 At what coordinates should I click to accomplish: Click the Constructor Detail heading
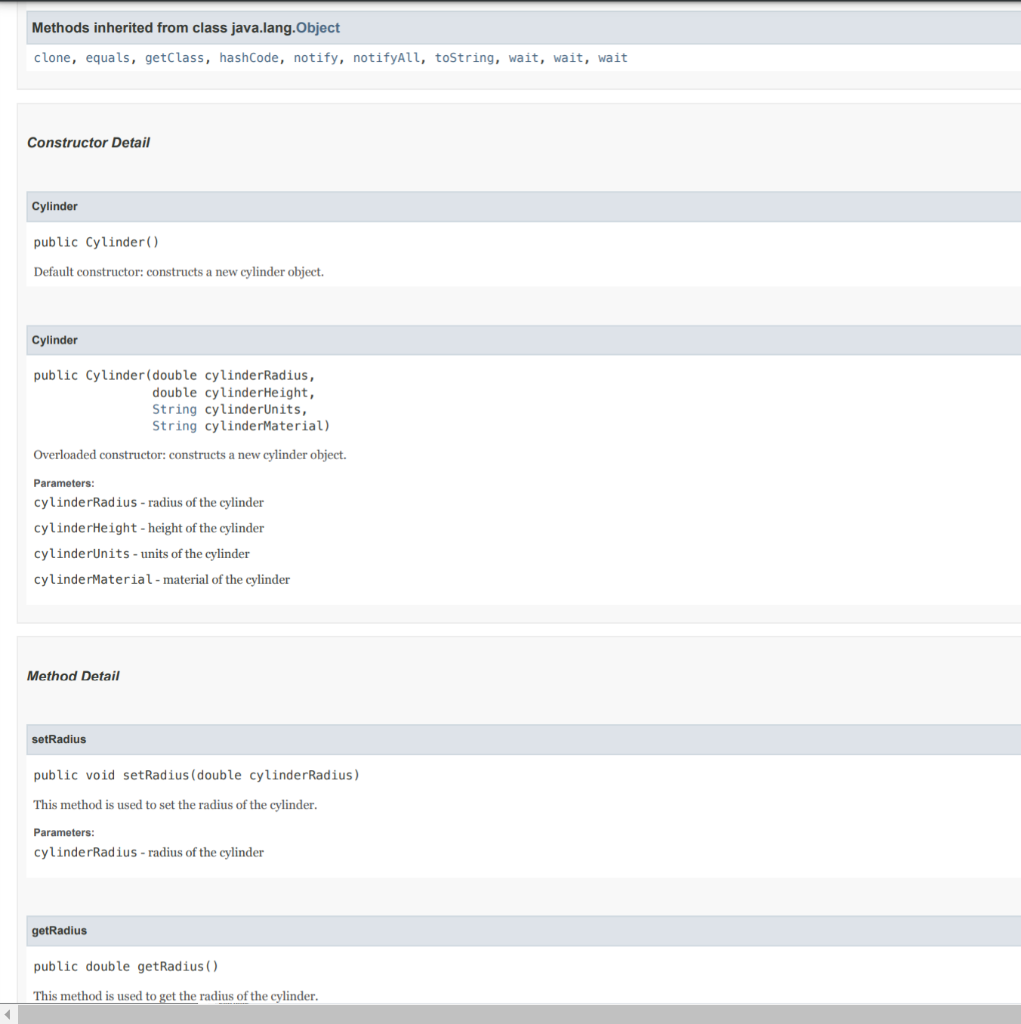tap(88, 142)
